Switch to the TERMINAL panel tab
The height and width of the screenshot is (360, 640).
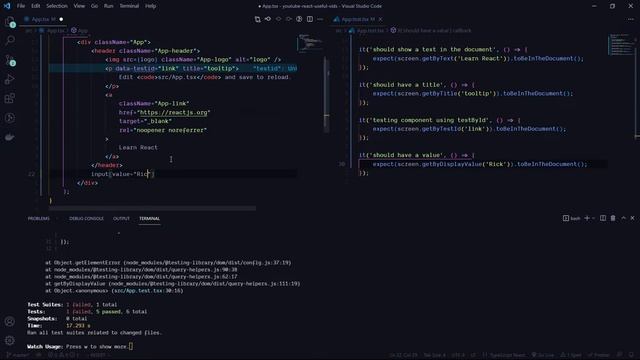pos(149,218)
